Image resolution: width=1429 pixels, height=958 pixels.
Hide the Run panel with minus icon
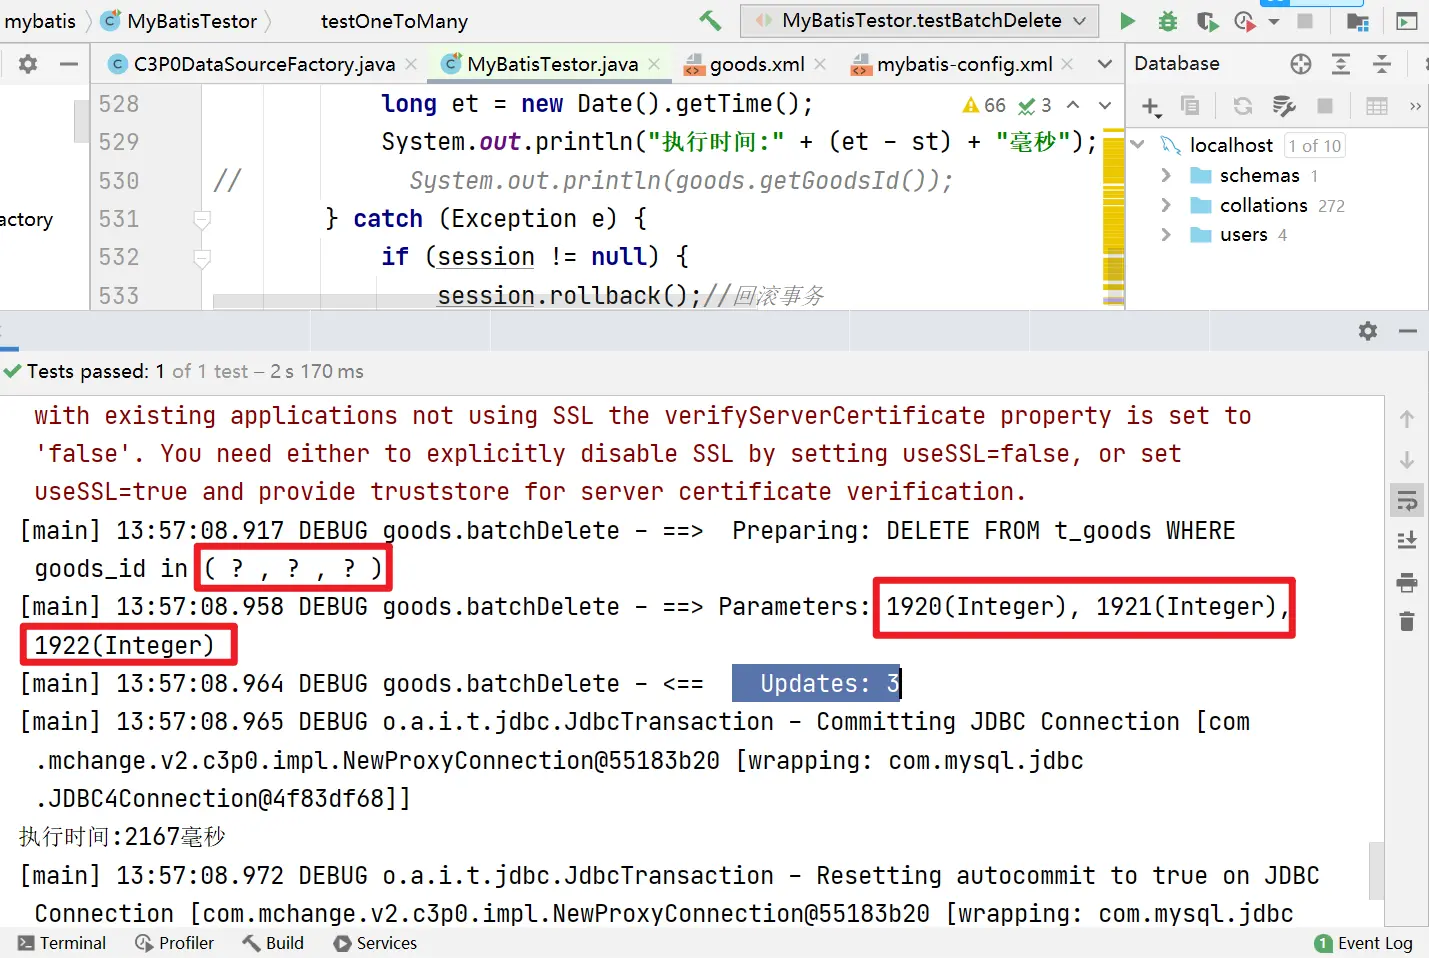(x=1408, y=331)
